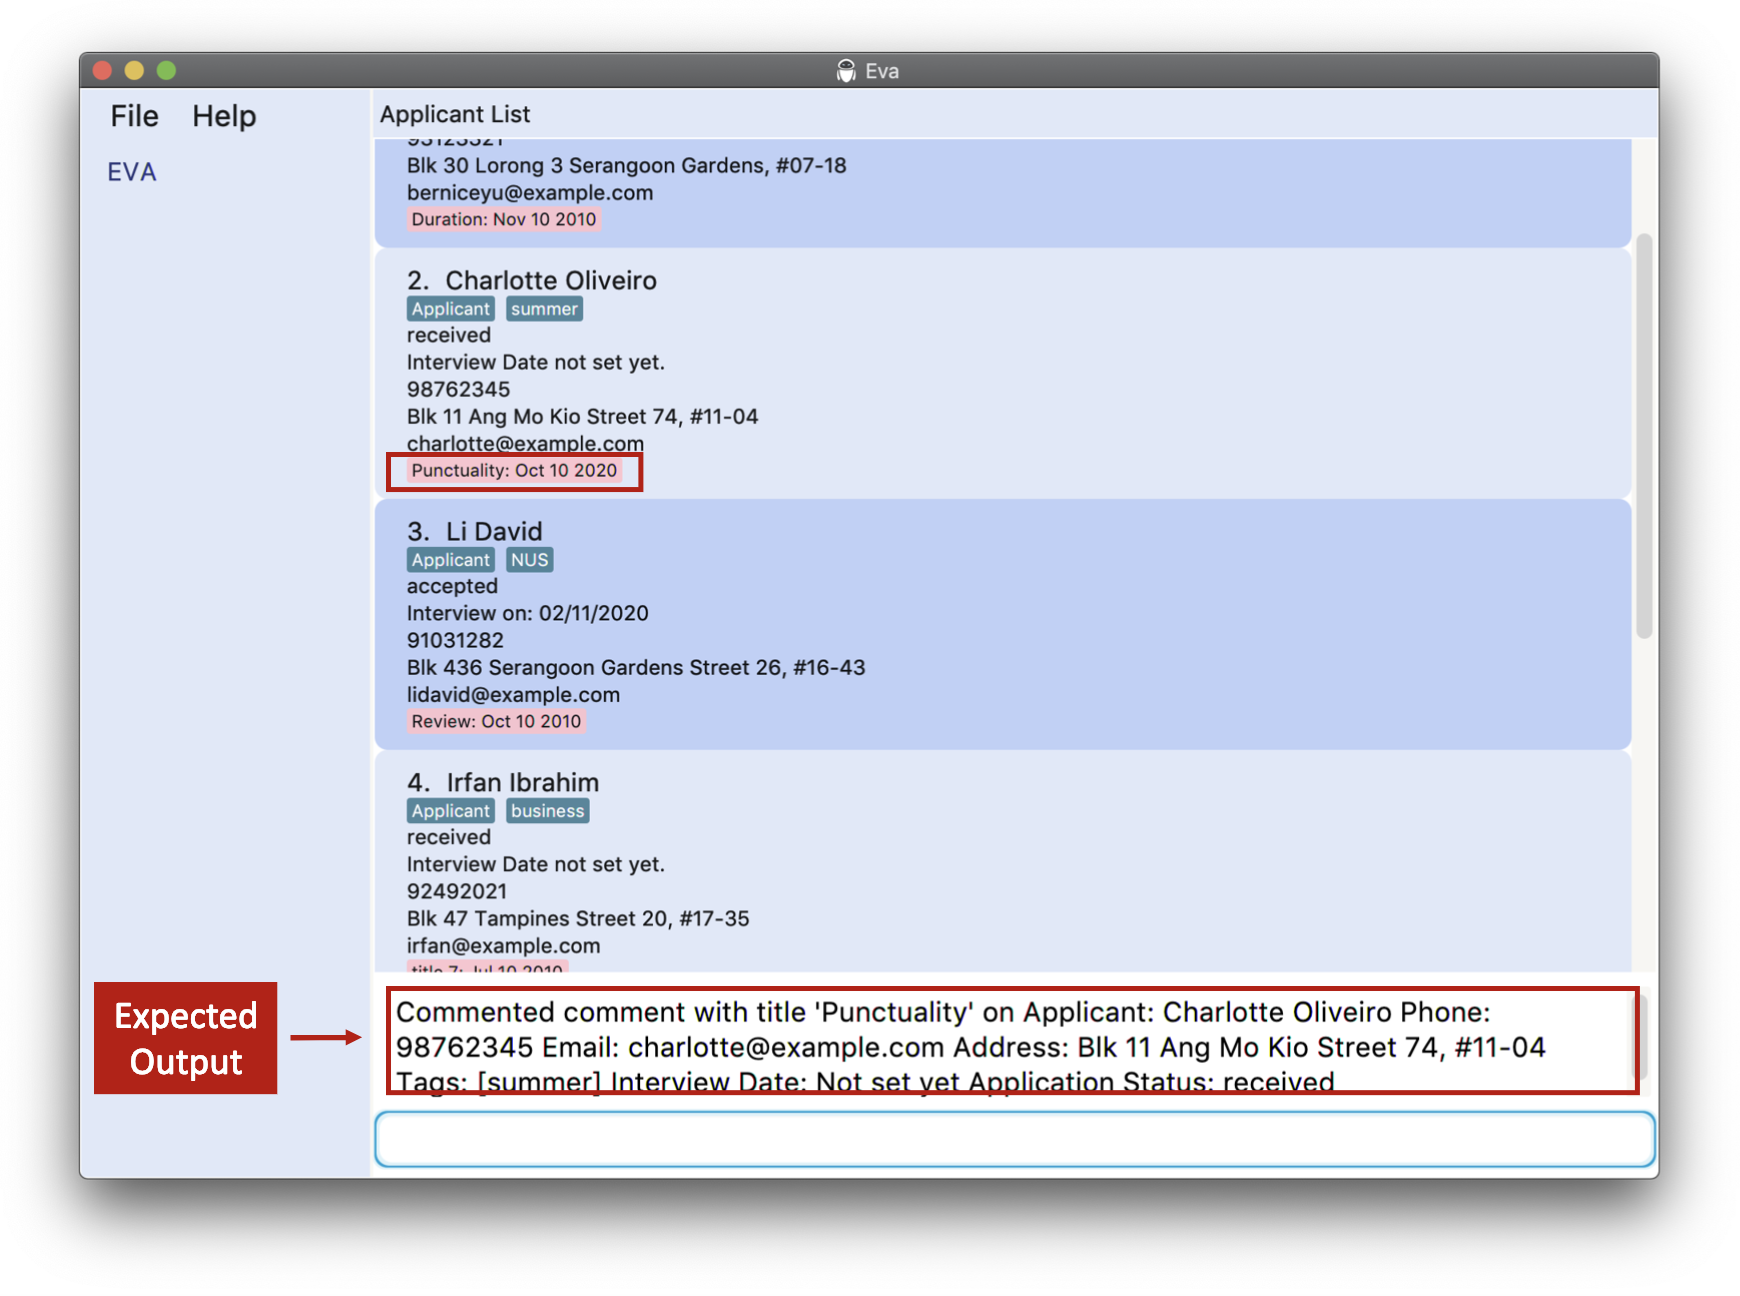Click the command input field
The height and width of the screenshot is (1296, 1740).
pos(1015,1139)
